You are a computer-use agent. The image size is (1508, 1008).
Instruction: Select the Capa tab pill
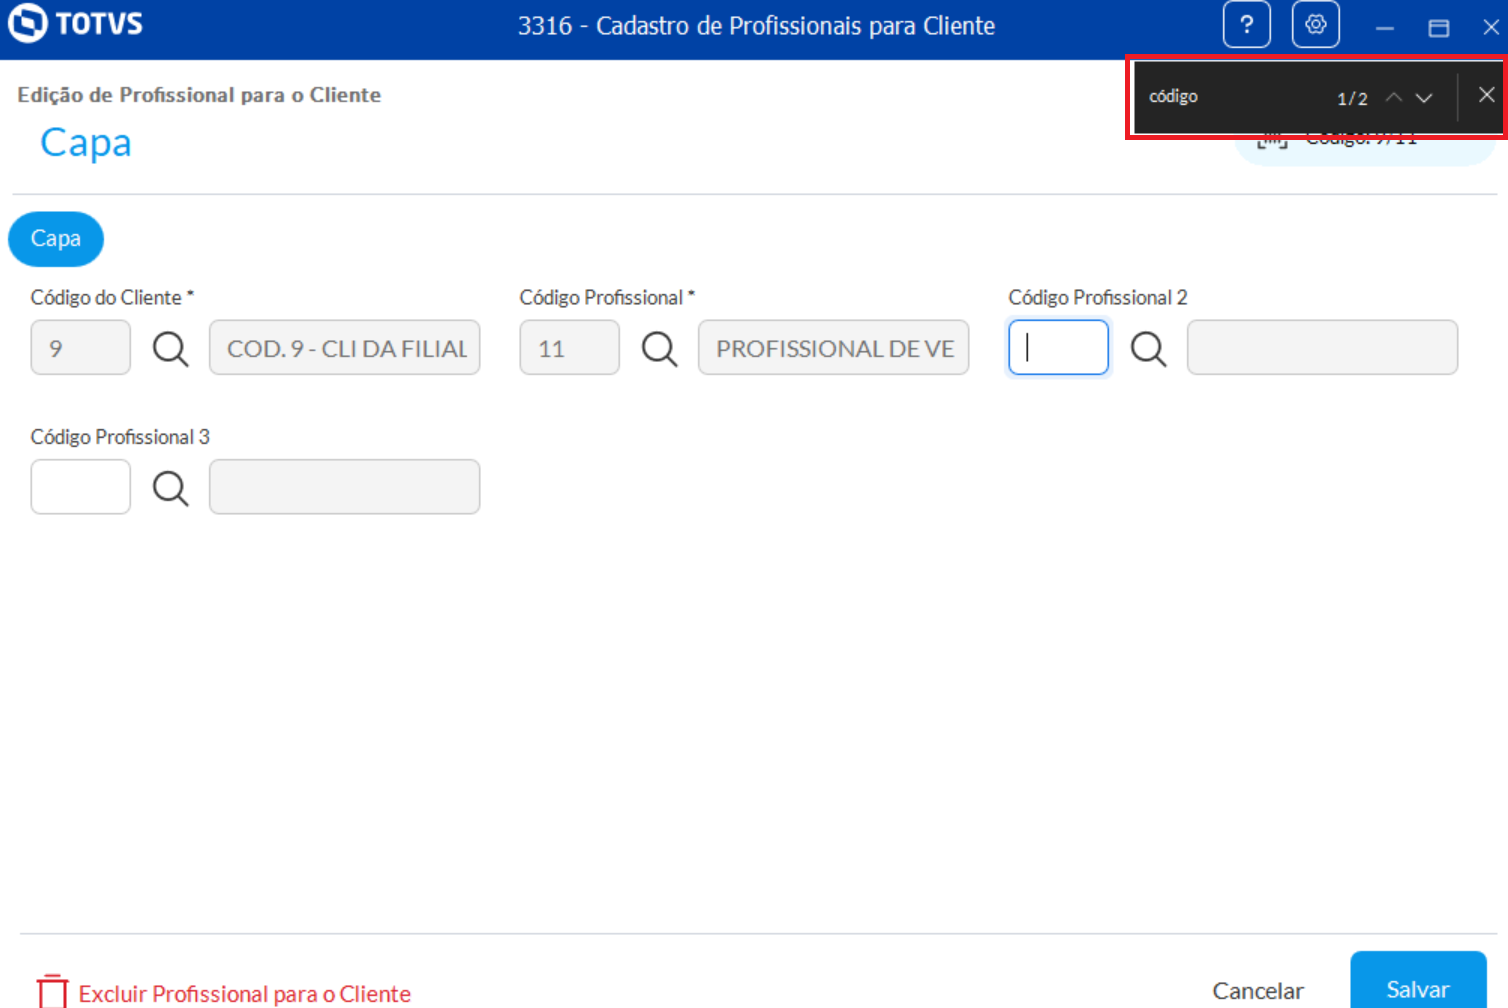coord(56,239)
